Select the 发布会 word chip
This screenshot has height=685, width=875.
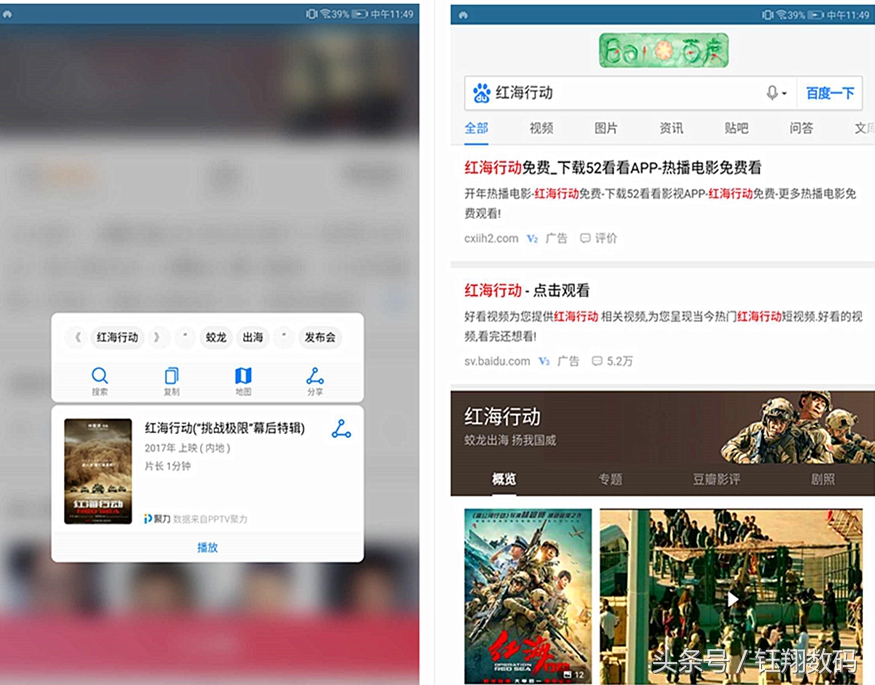pyautogui.click(x=320, y=337)
